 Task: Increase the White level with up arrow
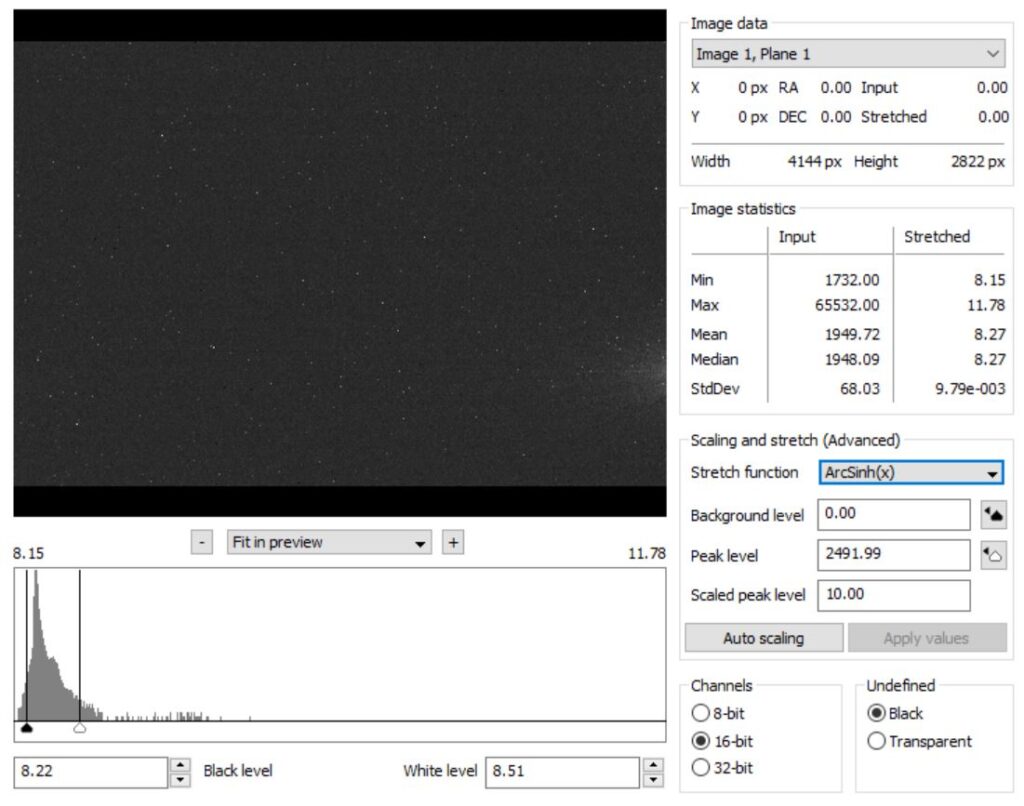click(653, 765)
